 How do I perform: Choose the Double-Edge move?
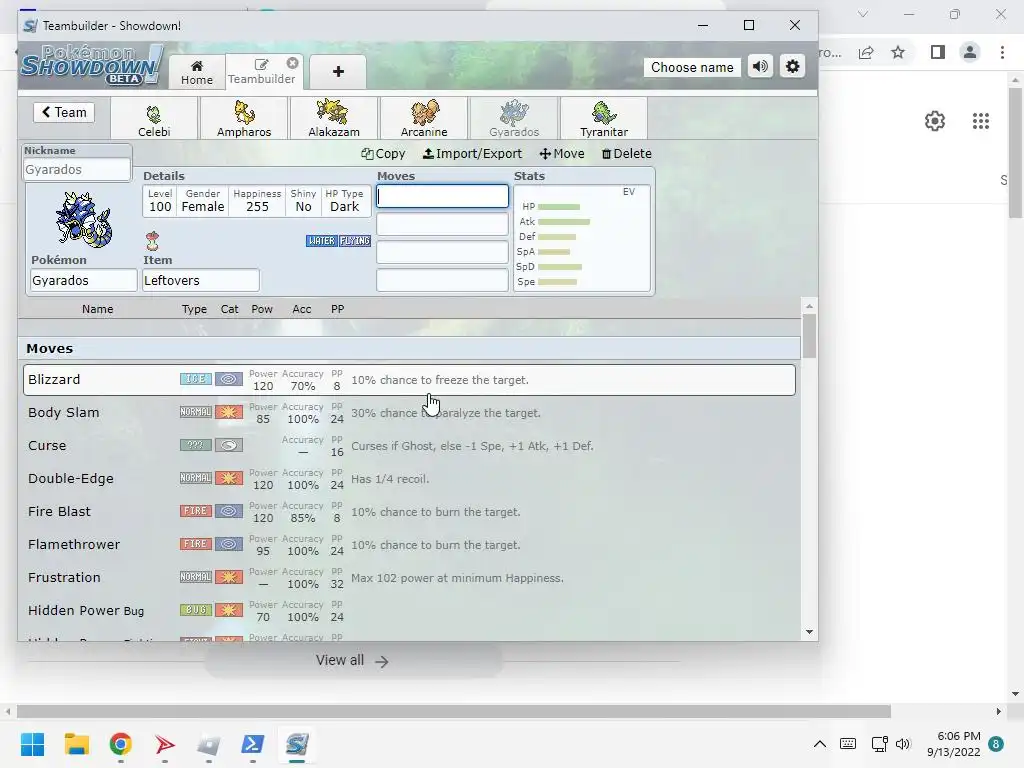[x=409, y=479]
